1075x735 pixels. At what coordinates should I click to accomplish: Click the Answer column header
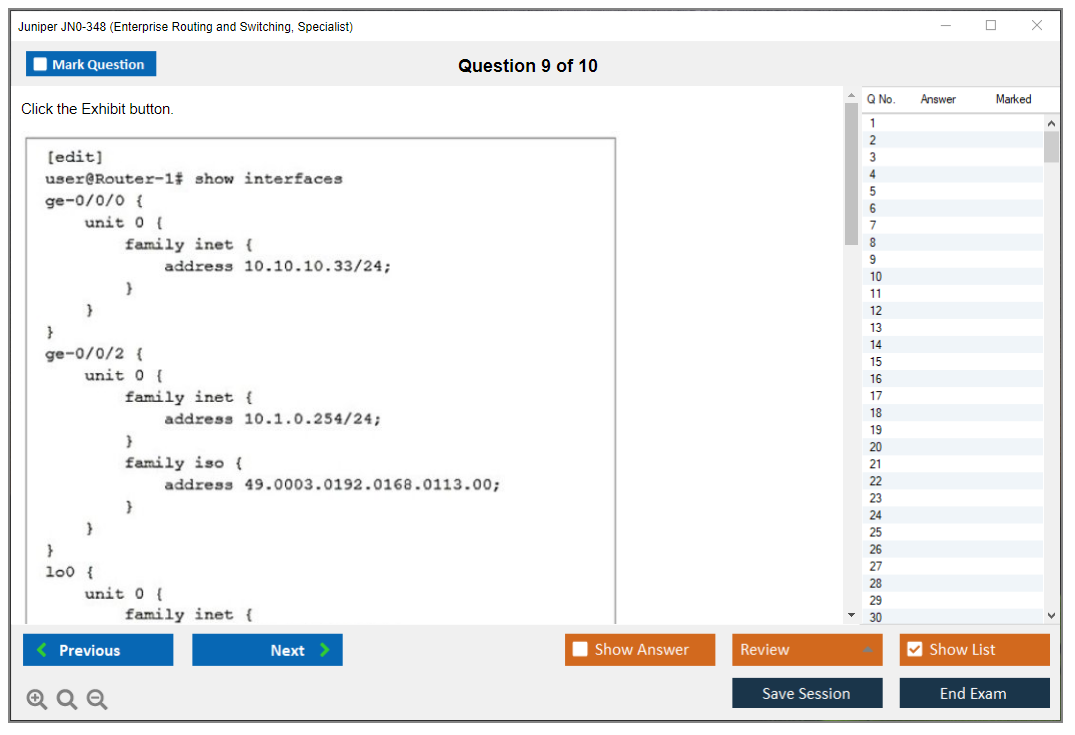coord(938,99)
